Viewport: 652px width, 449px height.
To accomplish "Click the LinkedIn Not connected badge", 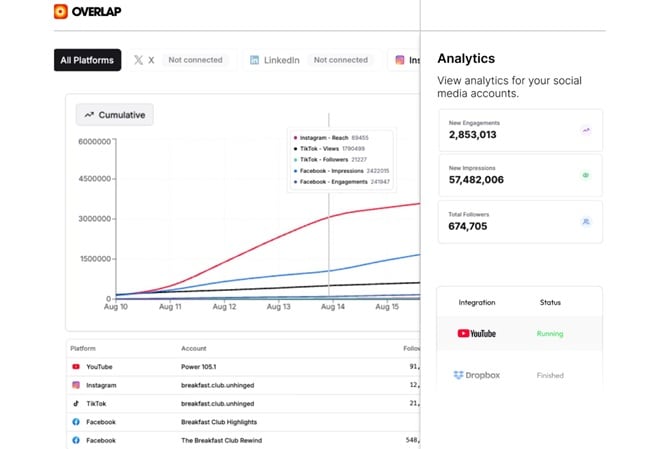I will click(x=341, y=60).
